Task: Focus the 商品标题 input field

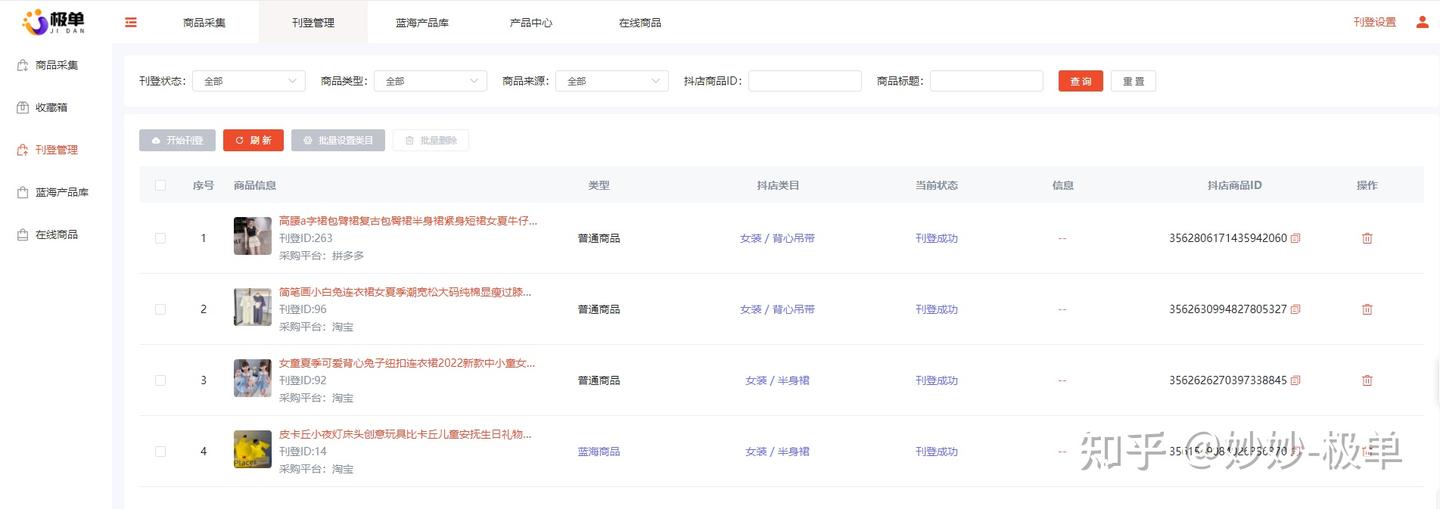Action: (986, 81)
